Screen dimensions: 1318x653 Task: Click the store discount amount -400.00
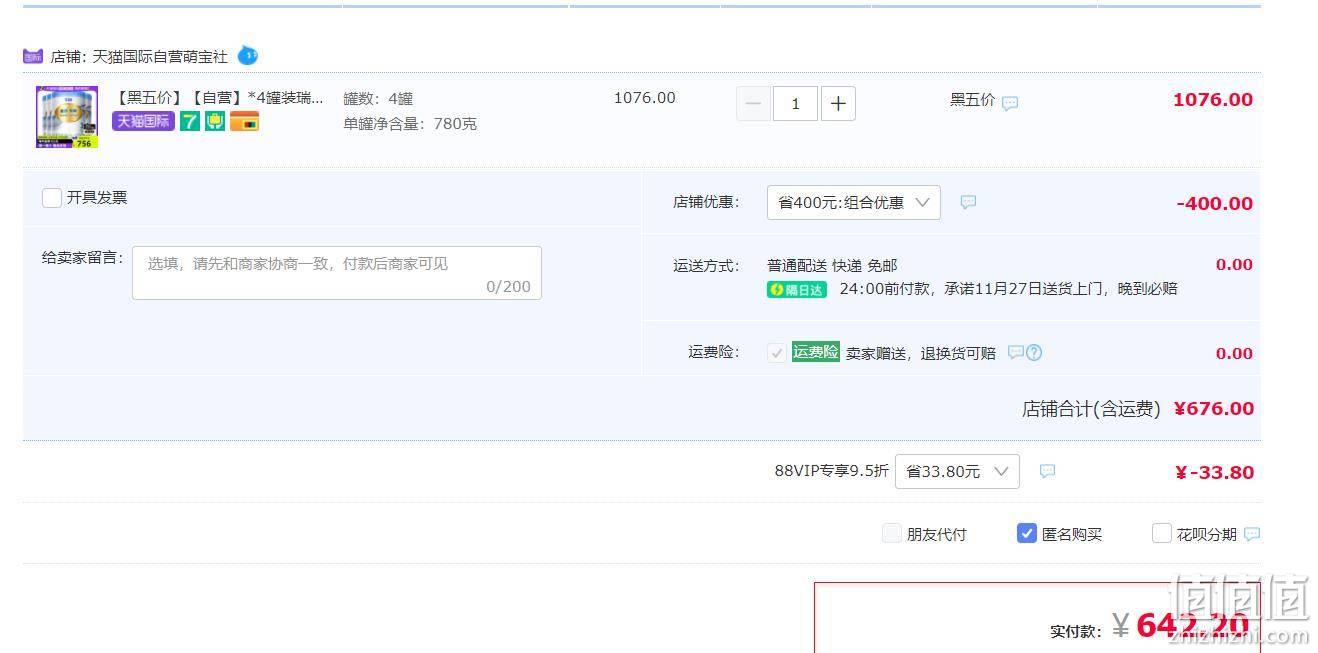click(1215, 204)
